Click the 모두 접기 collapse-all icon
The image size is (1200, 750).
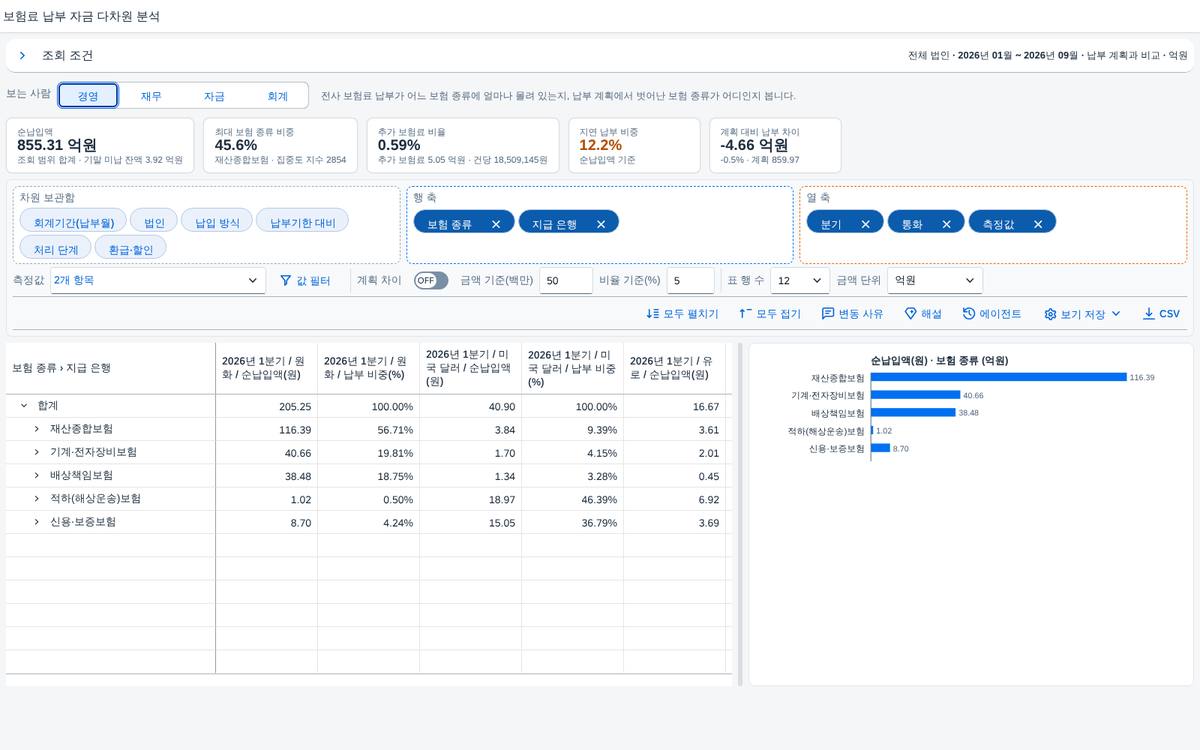[745, 314]
